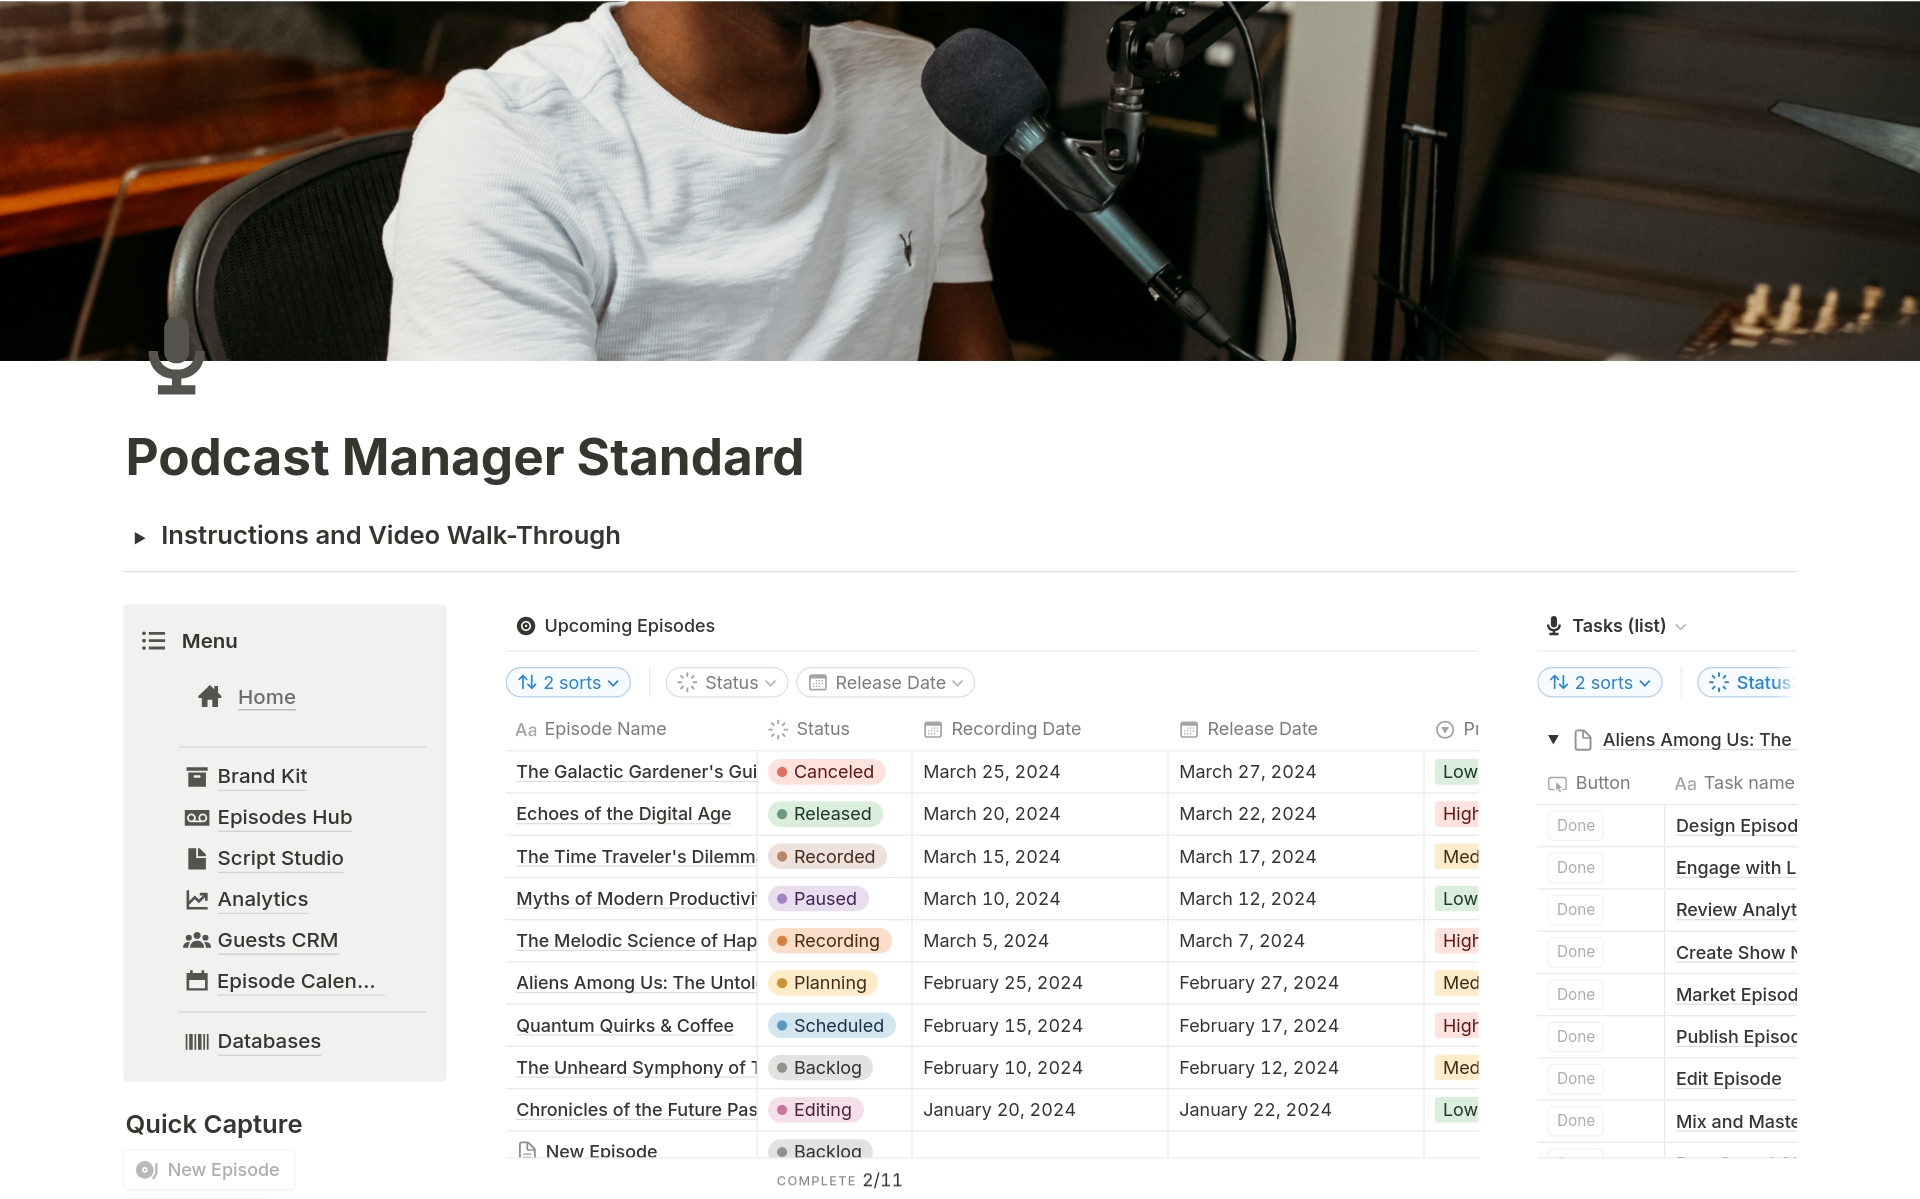Open 2 sorts dropdown on Upcoming Episodes
This screenshot has width=1920, height=1199.
pyautogui.click(x=568, y=681)
